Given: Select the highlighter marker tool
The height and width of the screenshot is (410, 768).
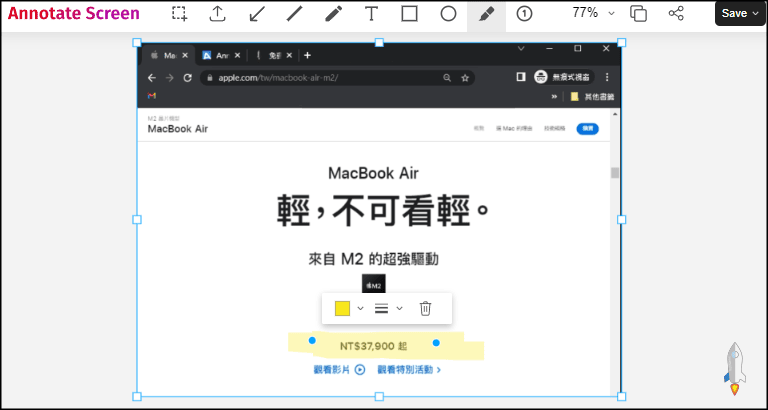Looking at the screenshot, I should [x=486, y=14].
